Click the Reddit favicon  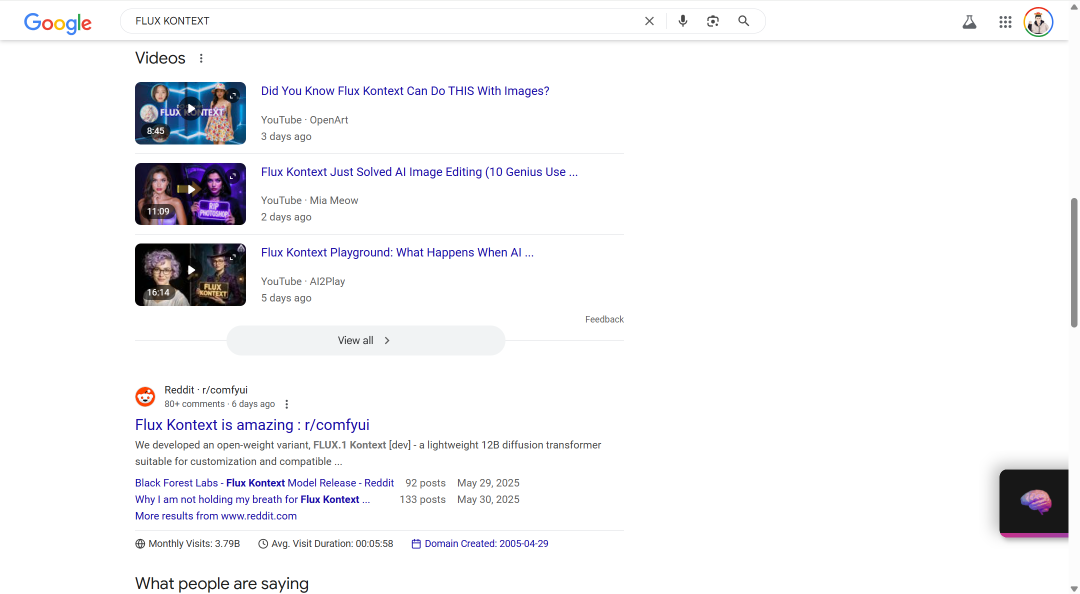(145, 397)
